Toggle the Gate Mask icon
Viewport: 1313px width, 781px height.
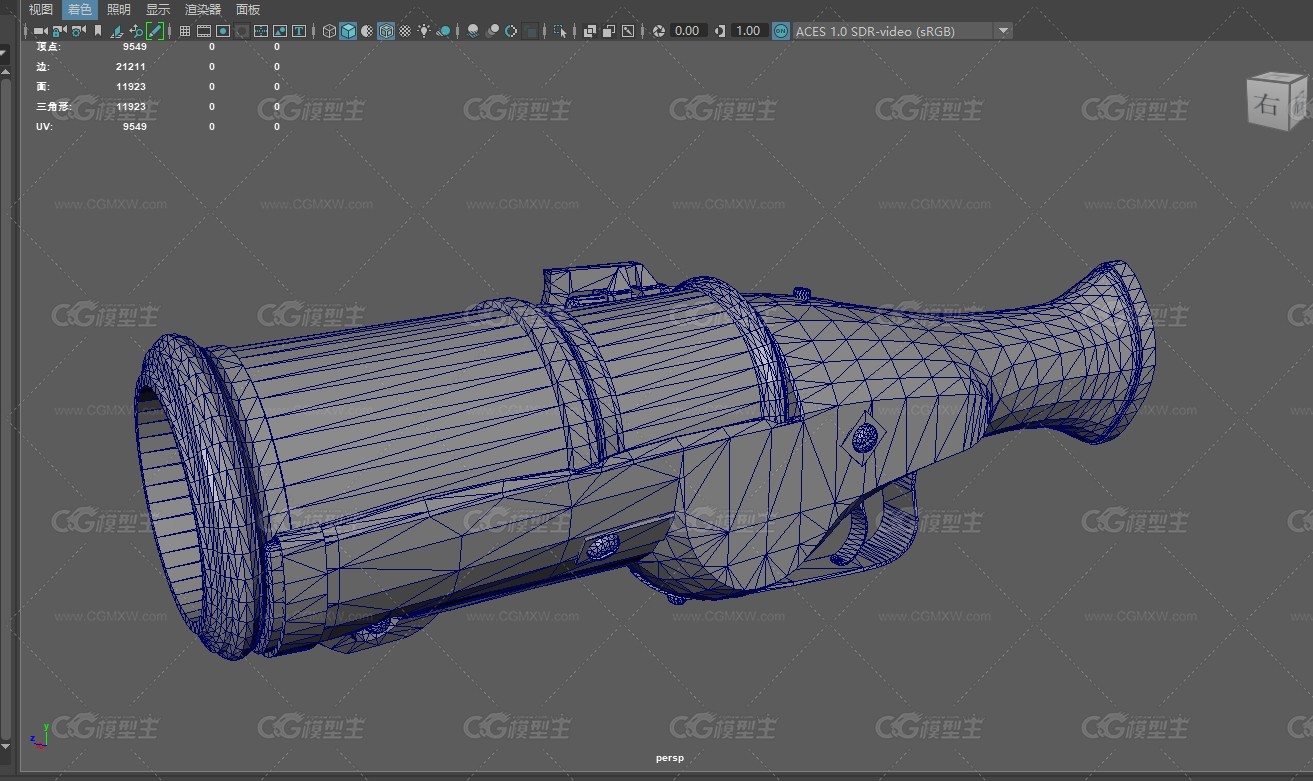(241, 31)
